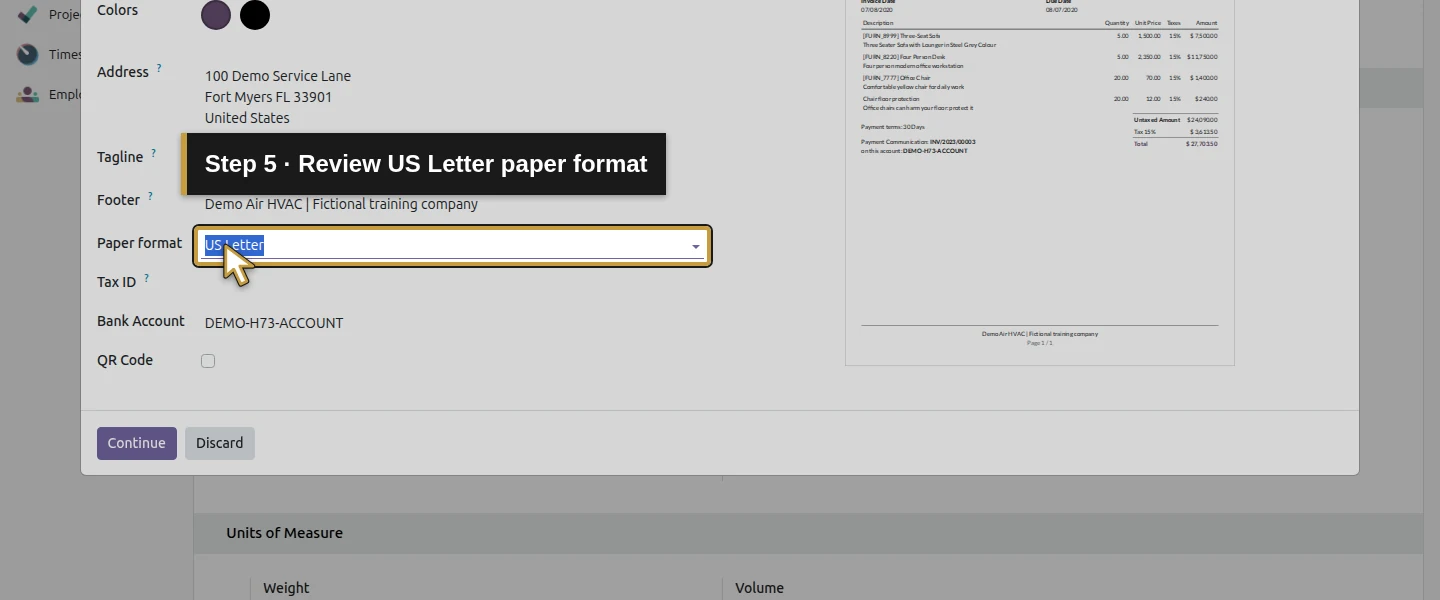
Task: Click the Colors field label
Action: 118,10
